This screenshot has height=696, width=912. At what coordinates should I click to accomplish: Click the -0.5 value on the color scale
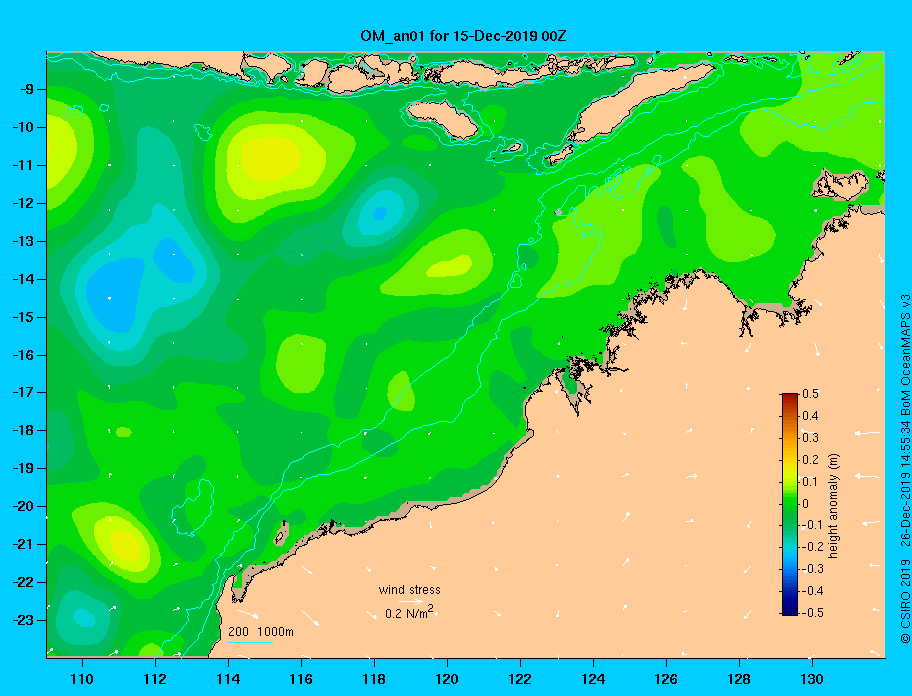pyautogui.click(x=812, y=612)
